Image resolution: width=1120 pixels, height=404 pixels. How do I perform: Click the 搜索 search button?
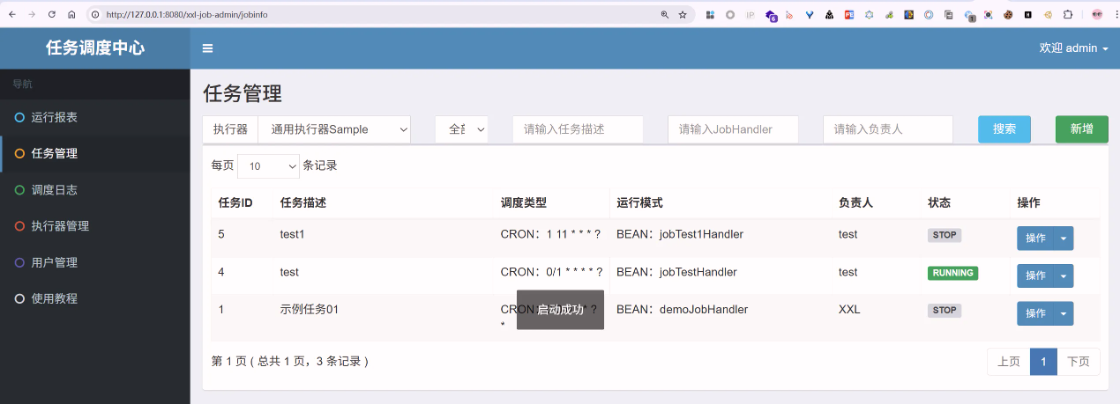[x=1004, y=129]
